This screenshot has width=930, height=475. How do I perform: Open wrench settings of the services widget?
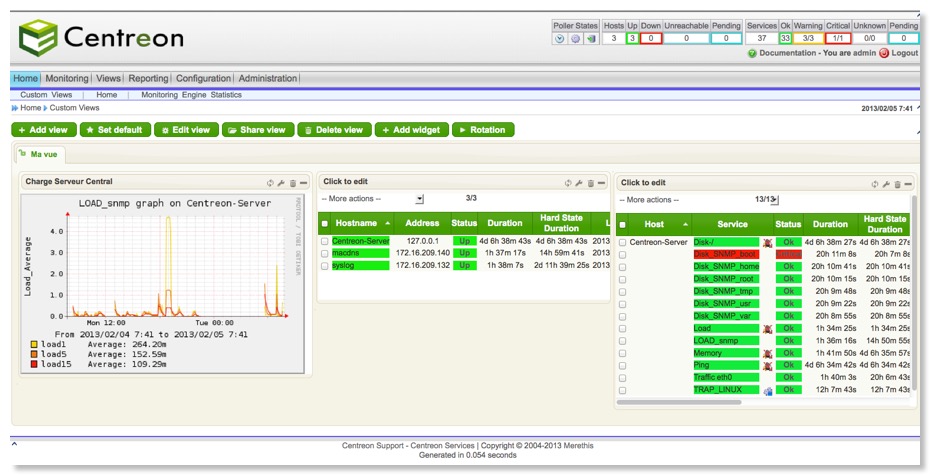(886, 184)
